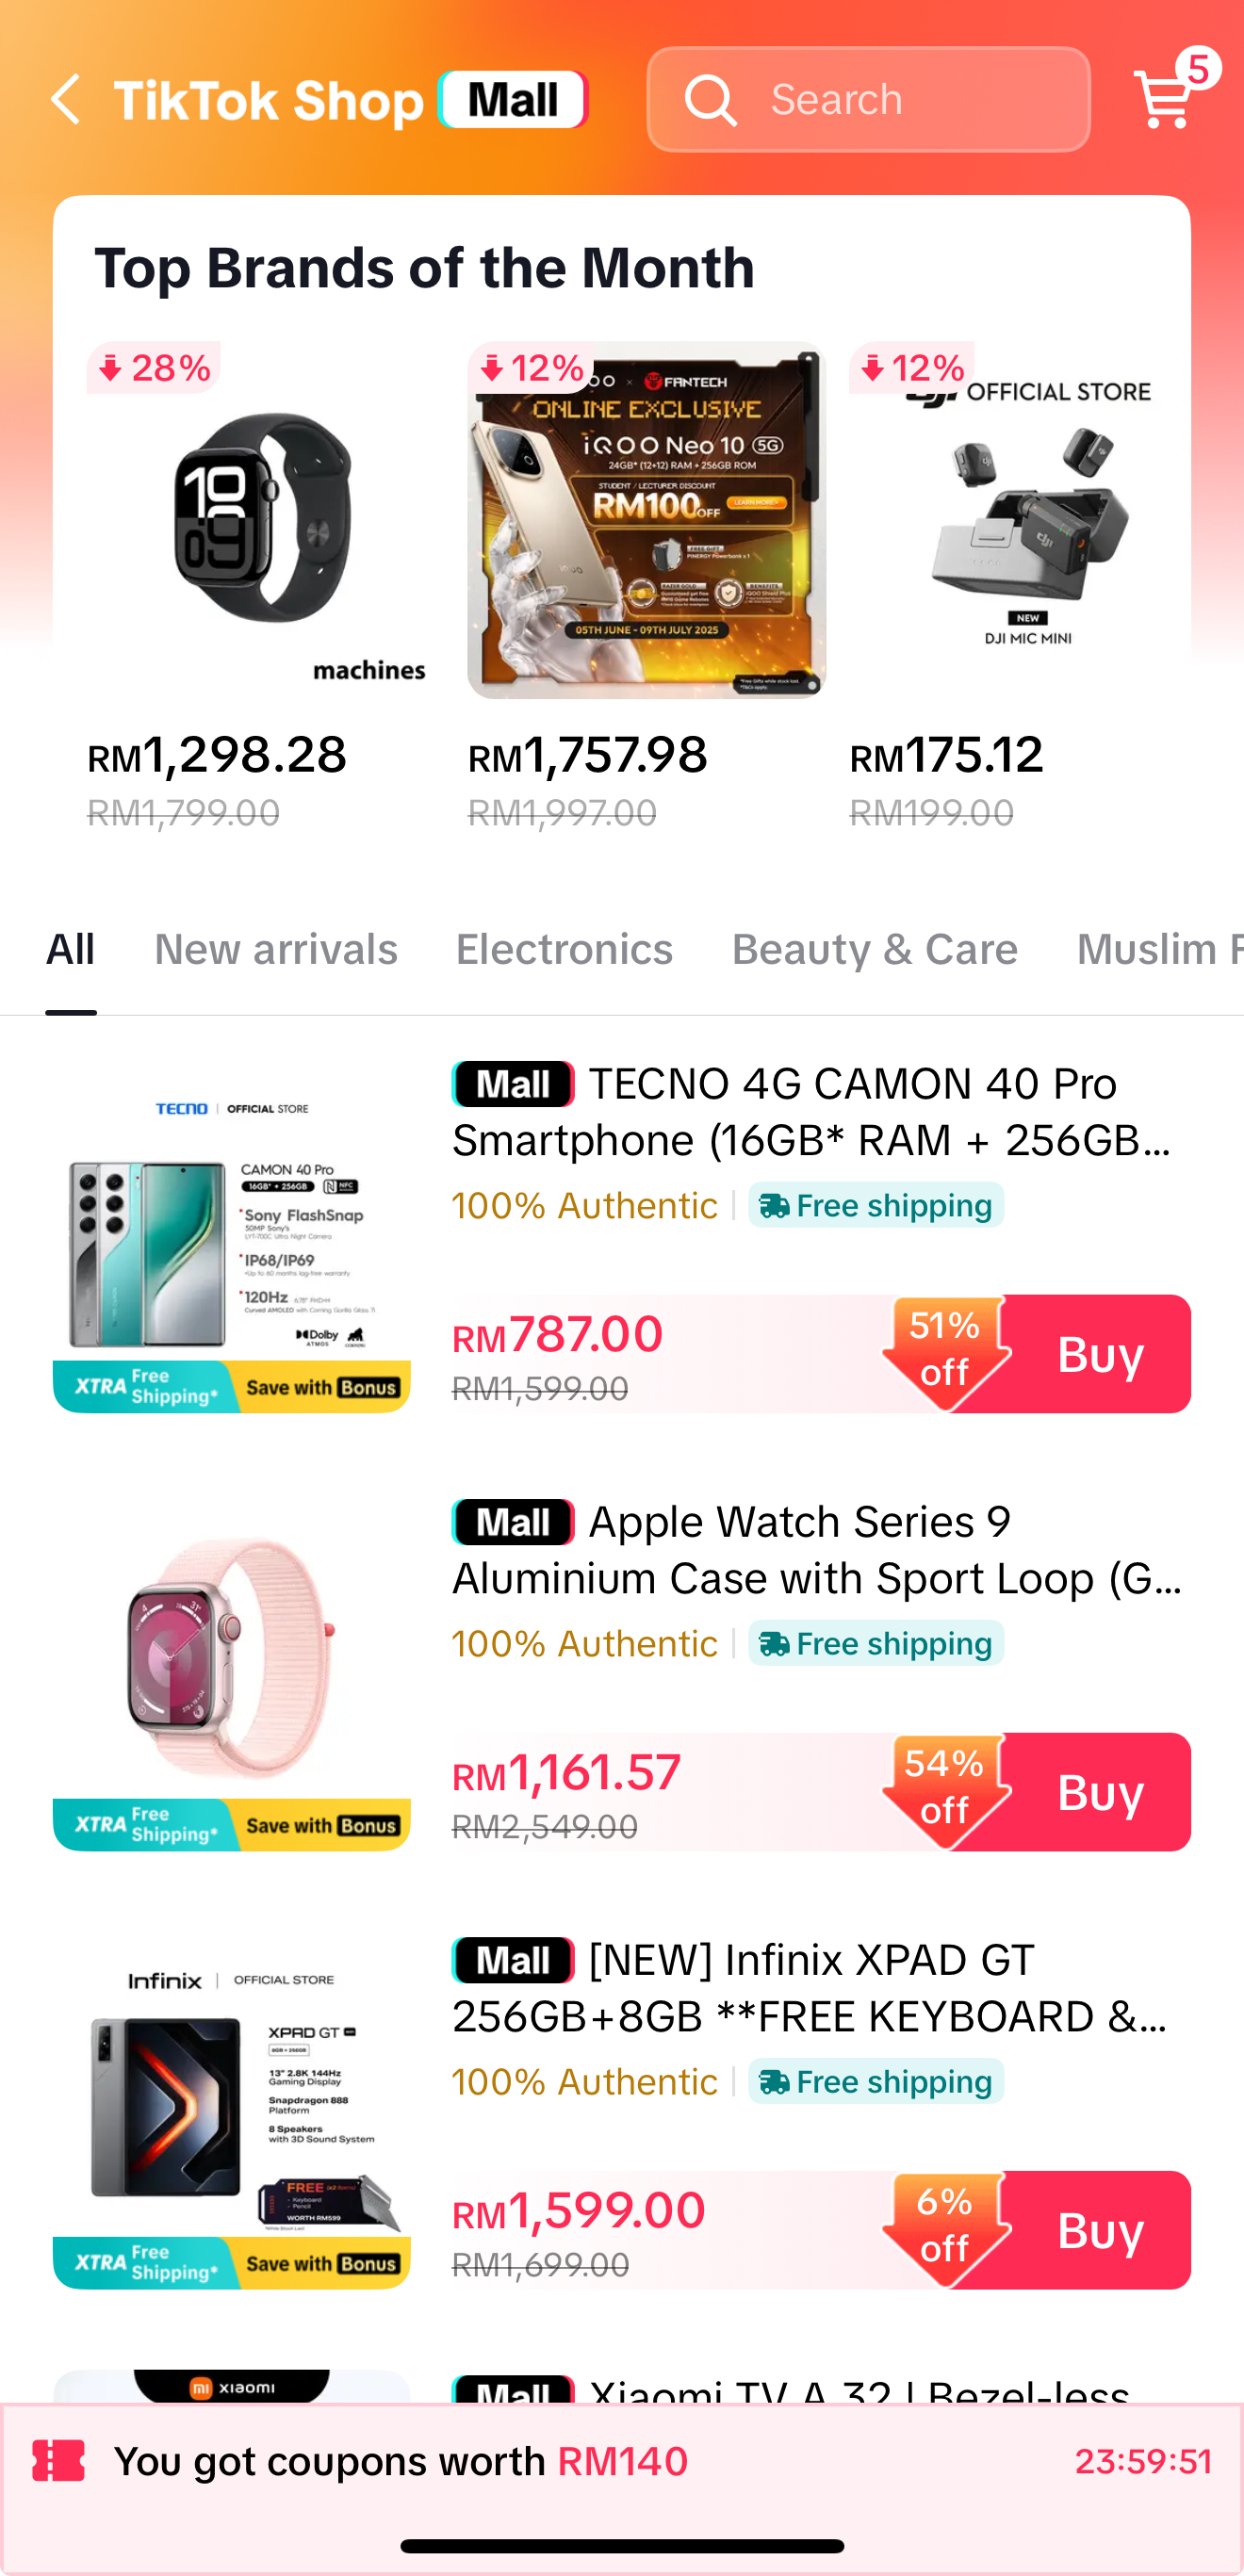Buy the Infinix XPAD GT
Viewport: 1244px width, 2576px height.
click(x=1099, y=2230)
